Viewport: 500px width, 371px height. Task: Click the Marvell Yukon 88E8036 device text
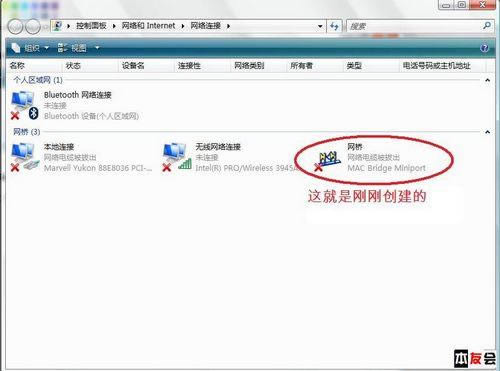98,168
